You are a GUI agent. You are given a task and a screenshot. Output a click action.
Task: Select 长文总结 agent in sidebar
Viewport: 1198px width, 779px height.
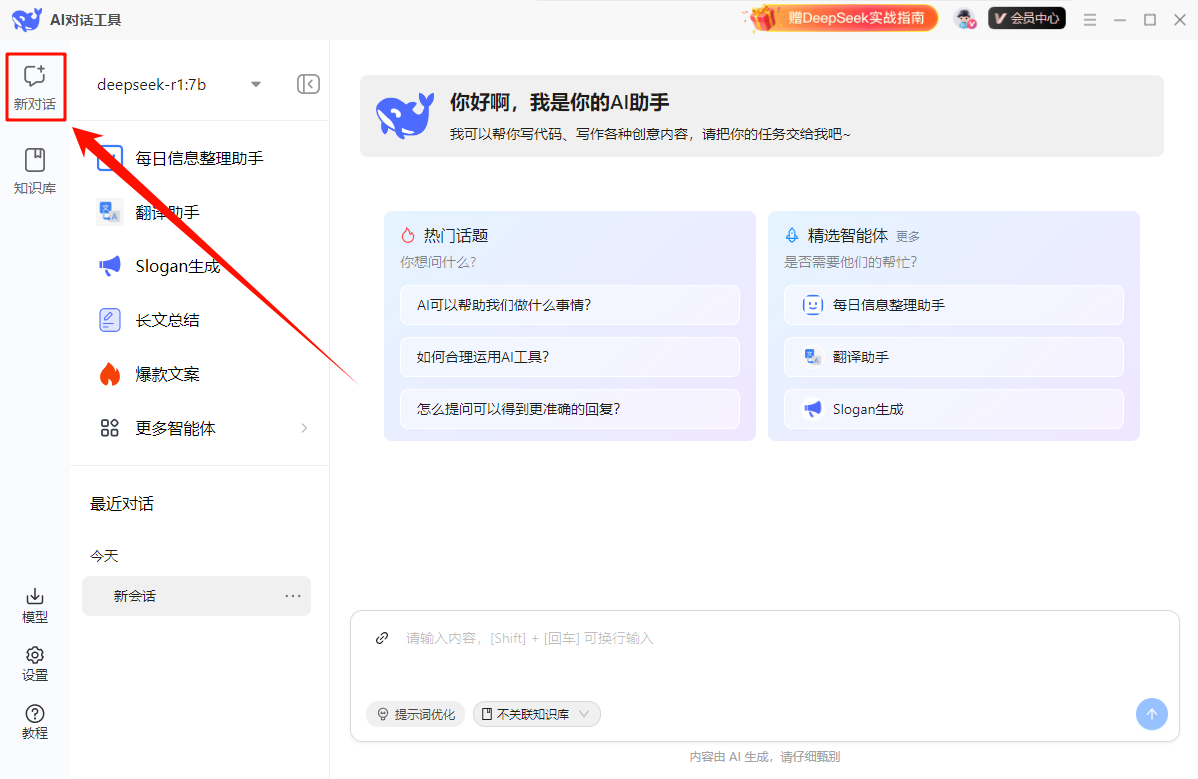pyautogui.click(x=167, y=320)
